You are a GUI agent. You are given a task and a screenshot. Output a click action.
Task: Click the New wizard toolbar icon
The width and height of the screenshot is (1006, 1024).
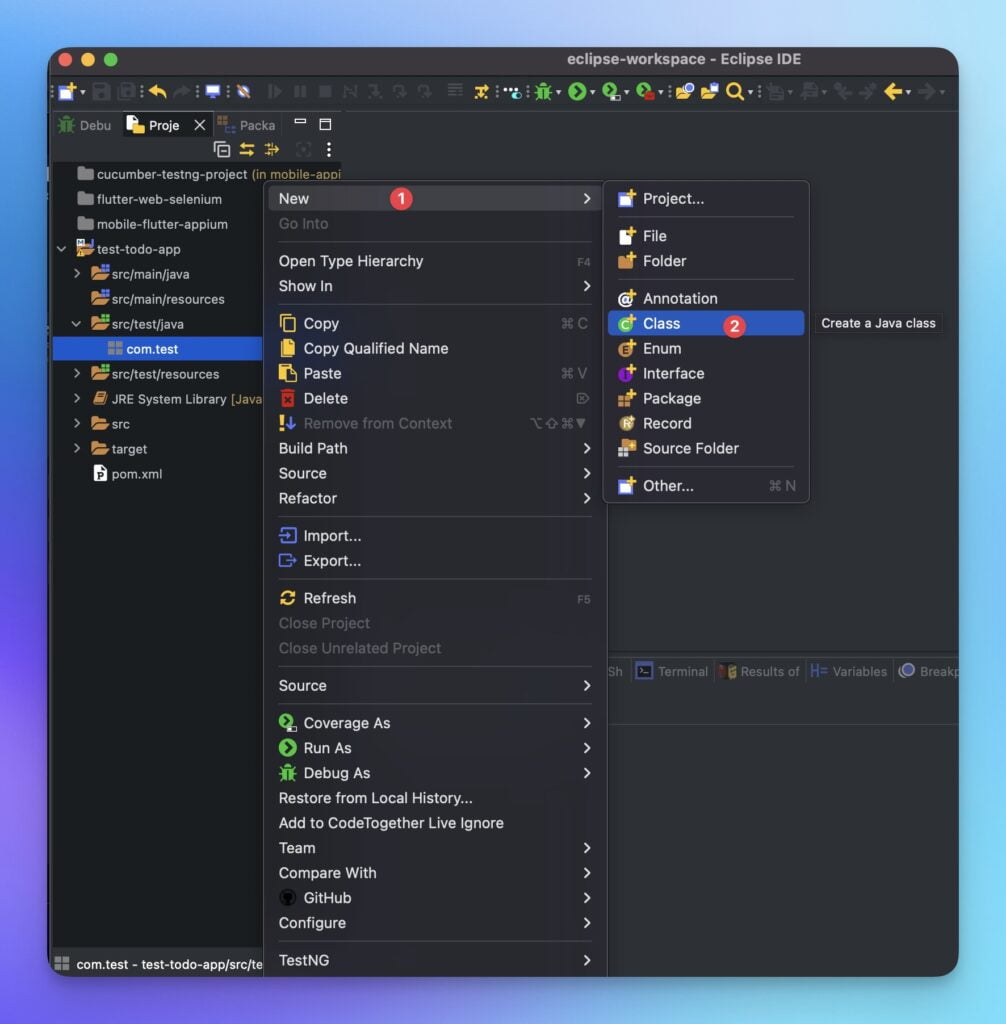click(x=67, y=91)
